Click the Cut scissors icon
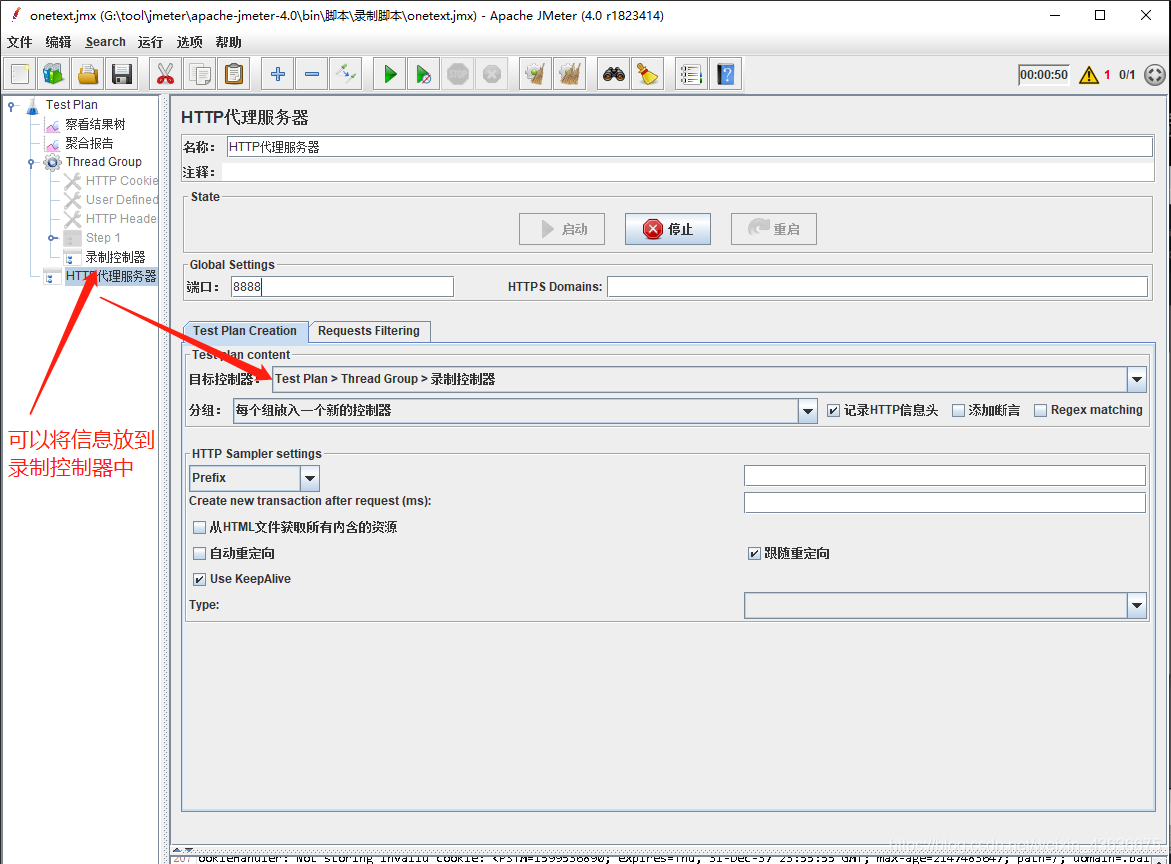 [165, 74]
